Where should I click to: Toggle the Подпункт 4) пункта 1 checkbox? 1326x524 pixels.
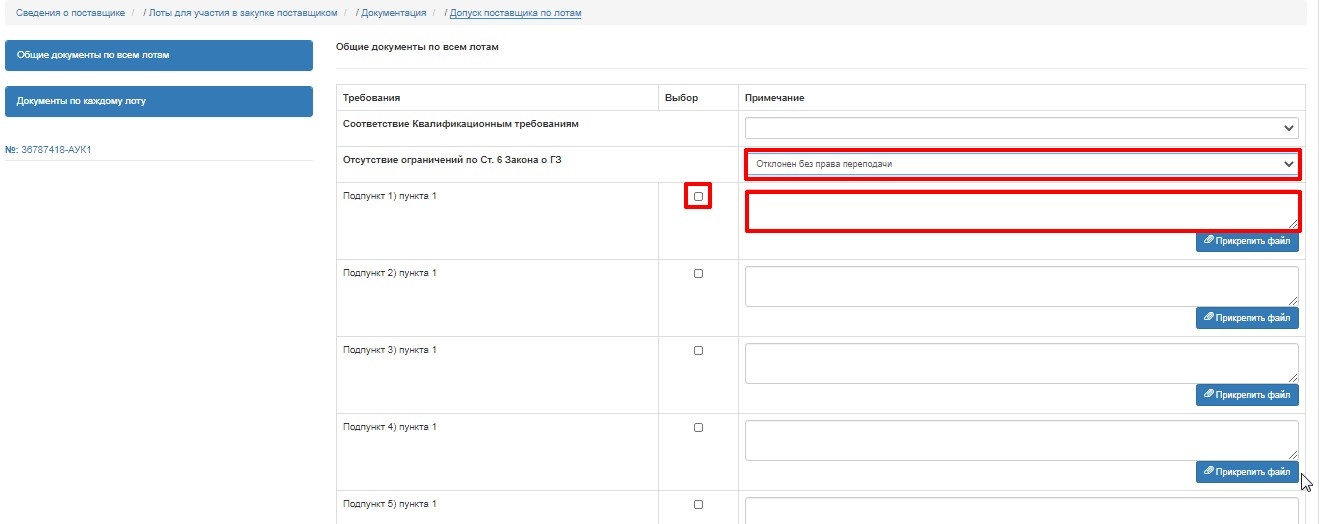pyautogui.click(x=698, y=428)
